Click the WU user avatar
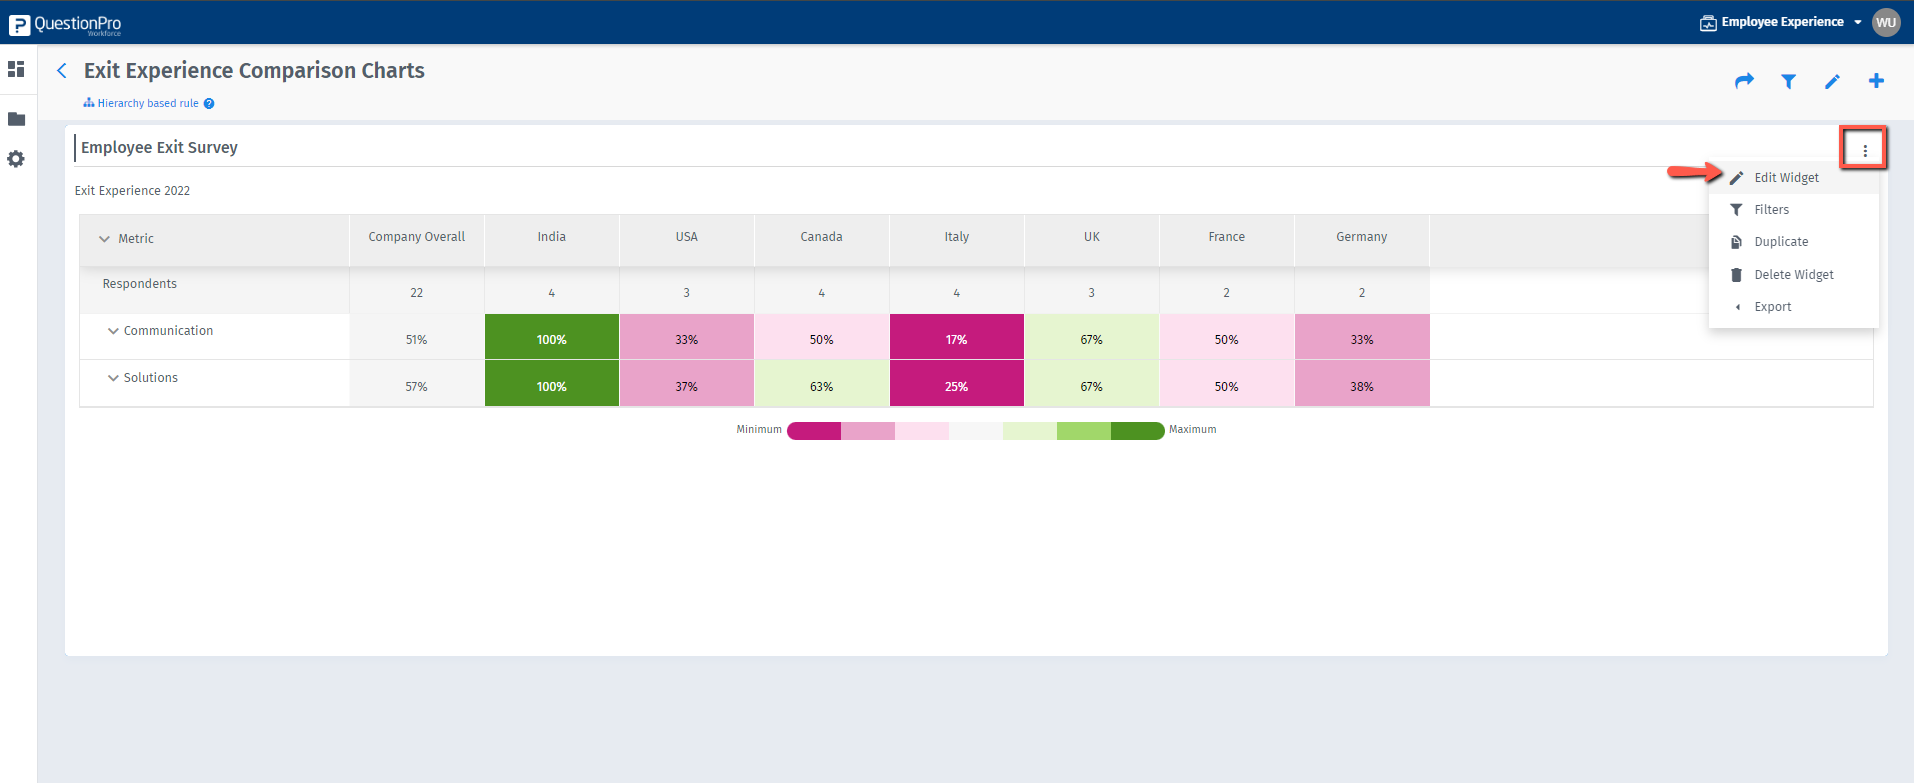 (1886, 22)
